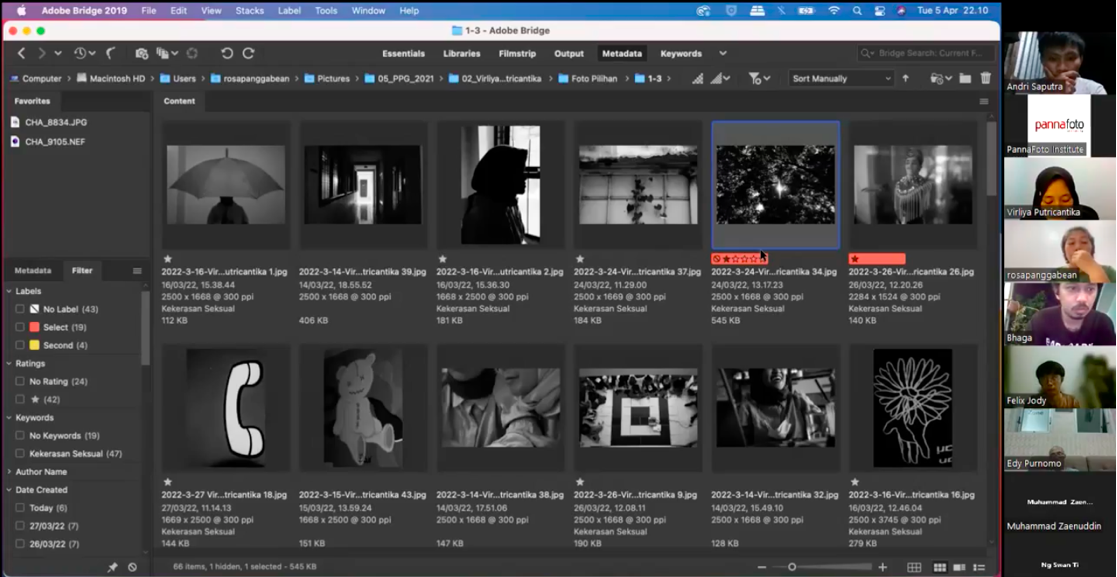
Task: Go back with the left arrow
Action: pos(21,53)
